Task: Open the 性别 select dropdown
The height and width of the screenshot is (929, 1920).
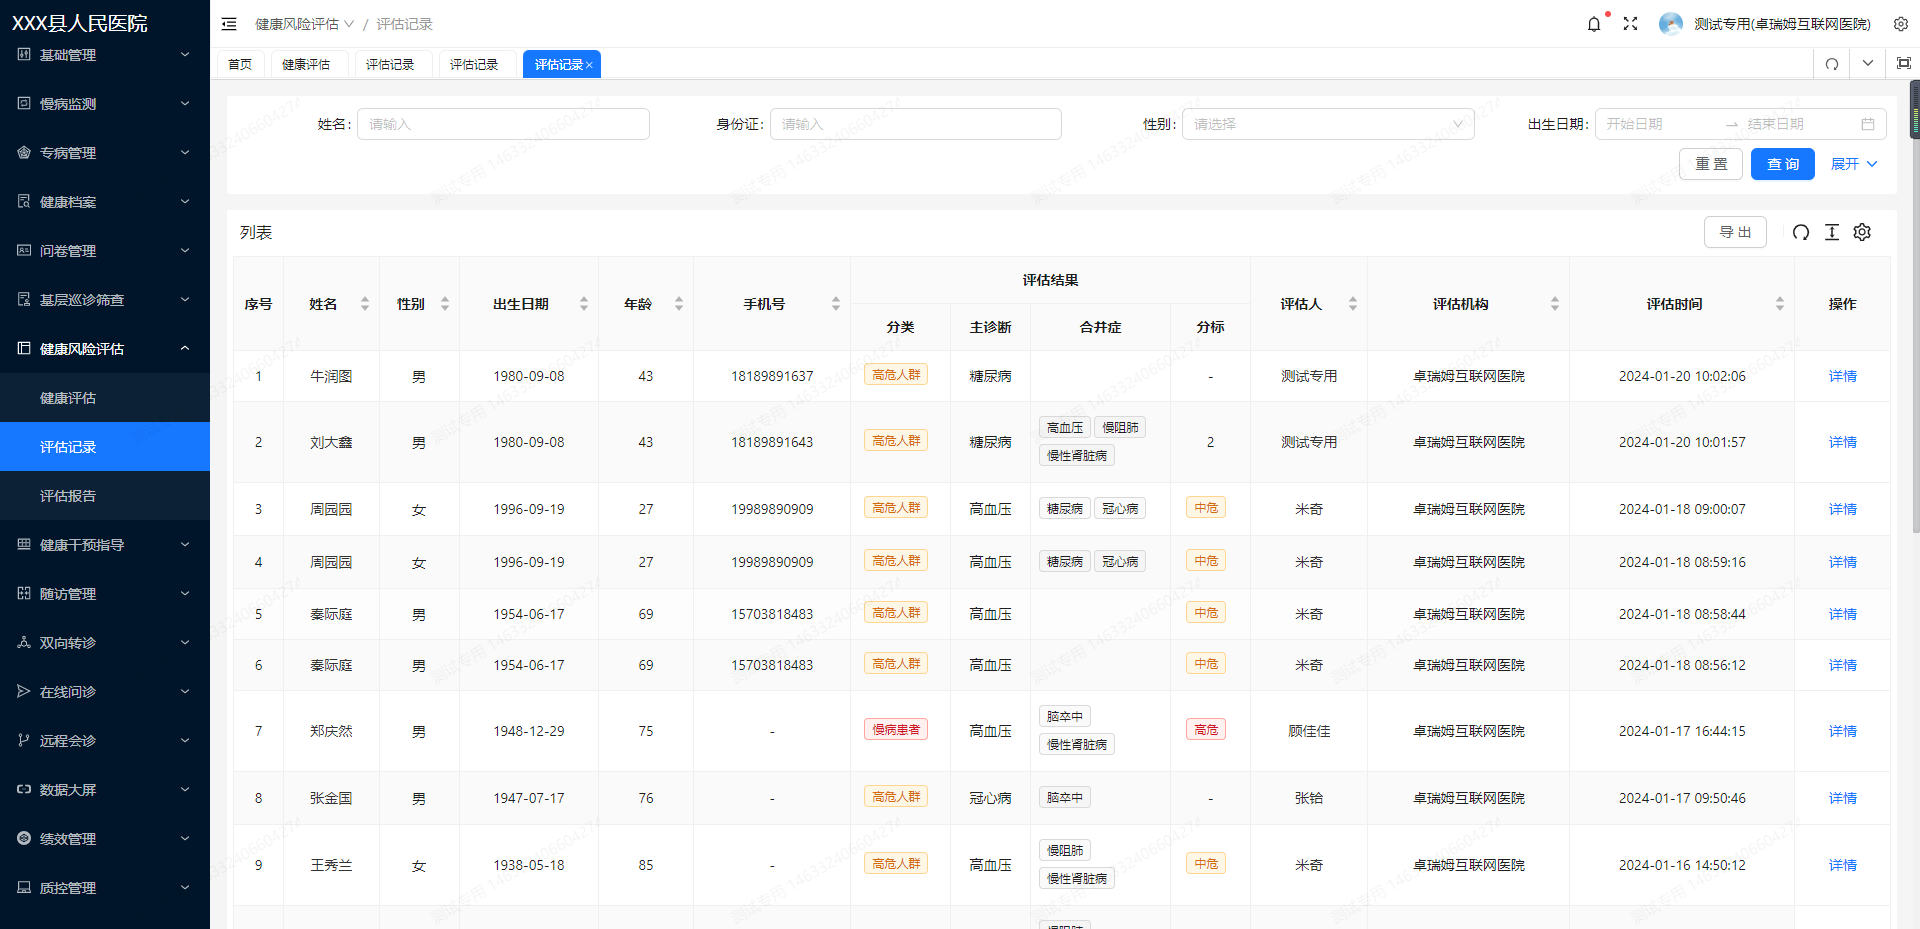Action: [x=1328, y=124]
